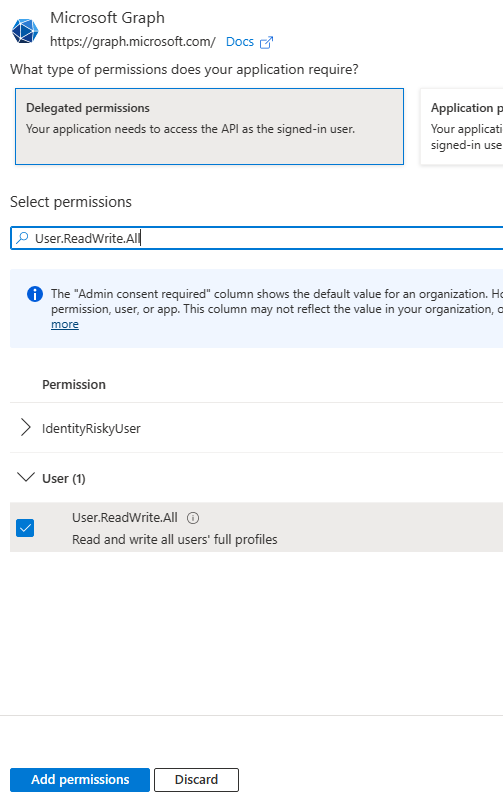Image resolution: width=503 pixels, height=809 pixels.
Task: Select the Delegated permissions card
Action: tap(209, 126)
